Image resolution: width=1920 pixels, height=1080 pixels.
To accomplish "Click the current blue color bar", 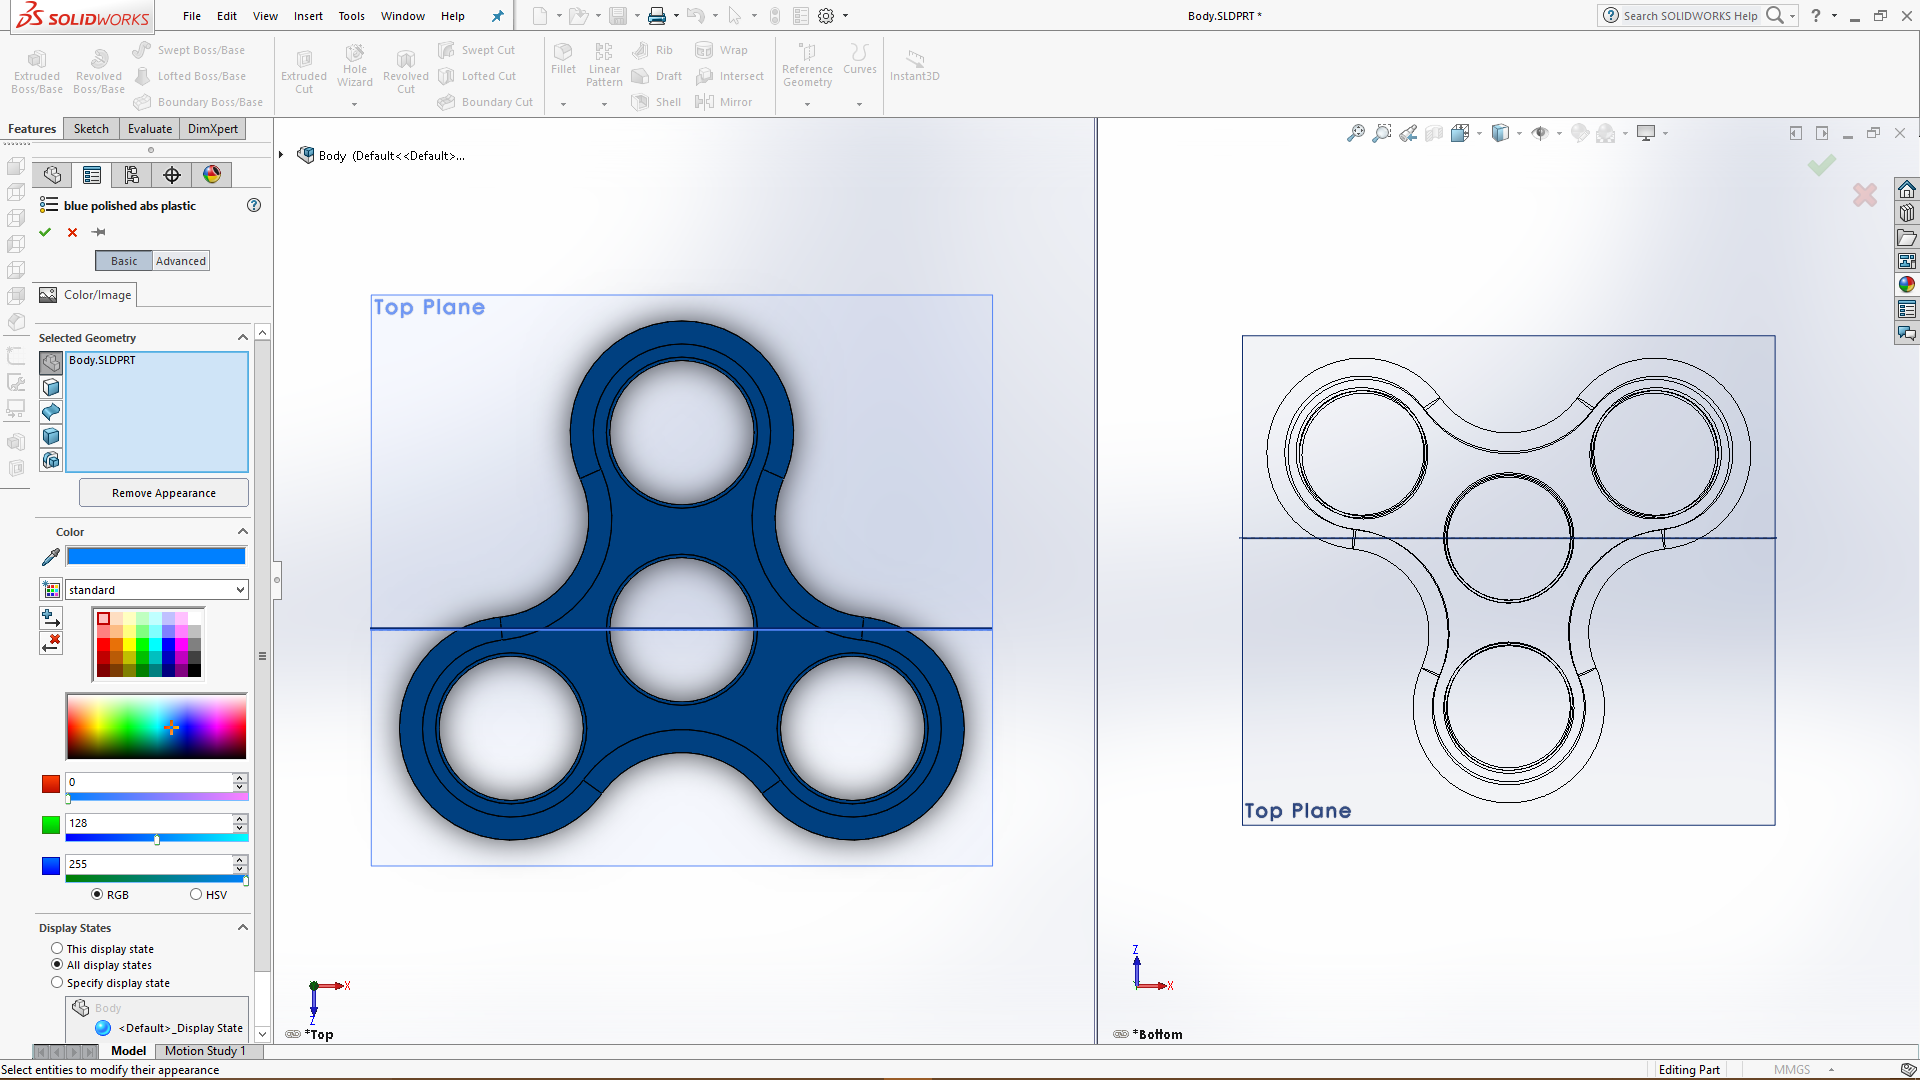I will 156,557.
